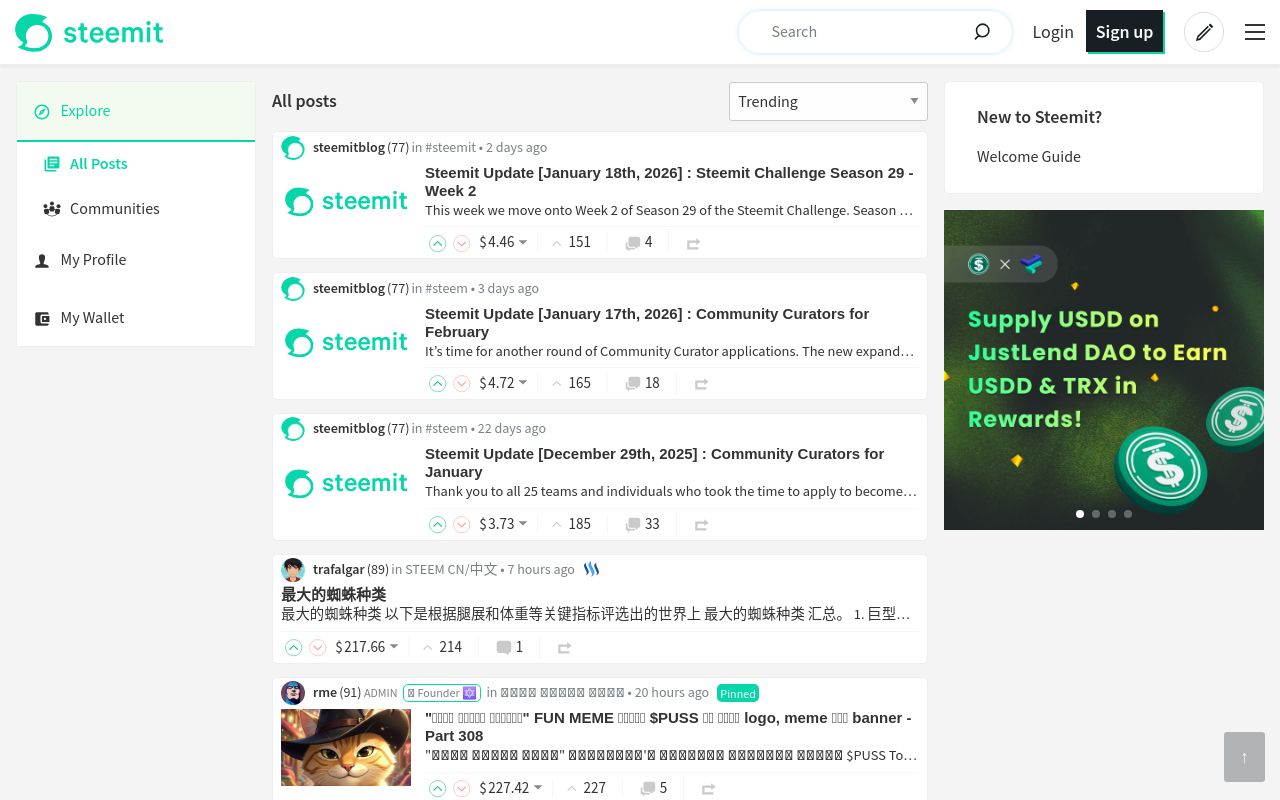Open the JustLend DAO ad banner
The width and height of the screenshot is (1280, 800).
pos(1104,370)
